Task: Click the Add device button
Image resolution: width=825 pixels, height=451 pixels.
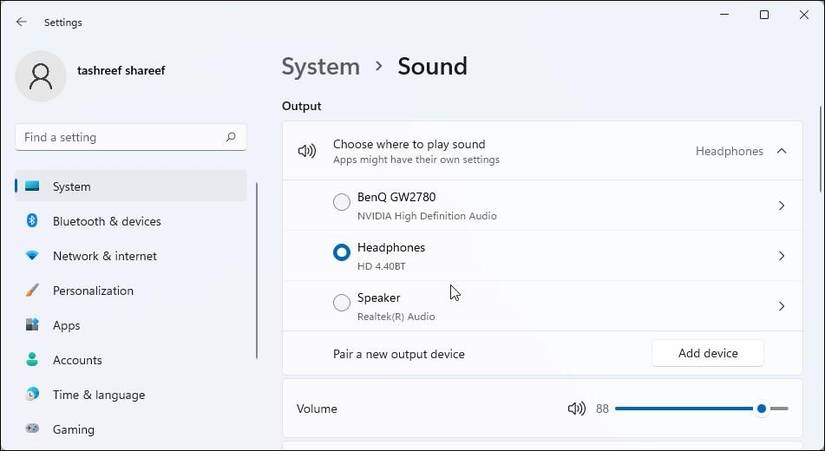Action: pyautogui.click(x=708, y=353)
